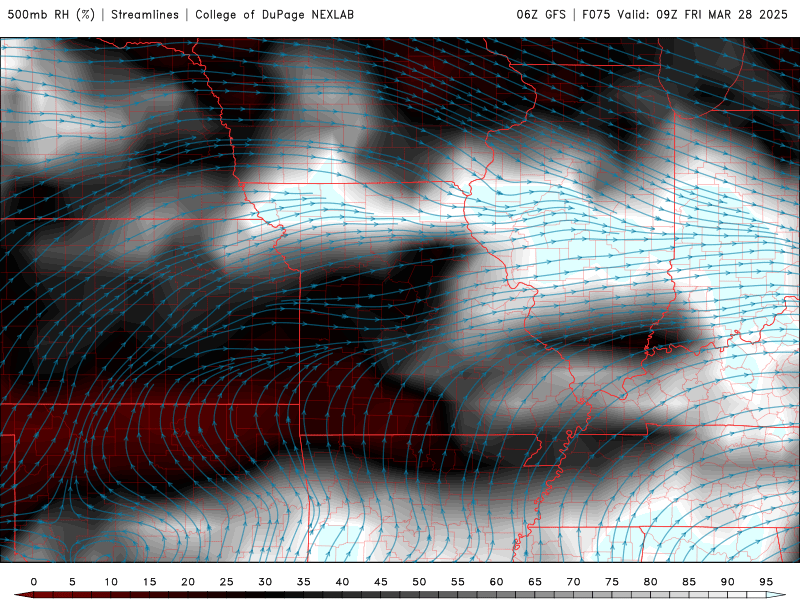Select the 20 label on the color scale
Image resolution: width=800 pixels, height=600 pixels.
pos(188,582)
